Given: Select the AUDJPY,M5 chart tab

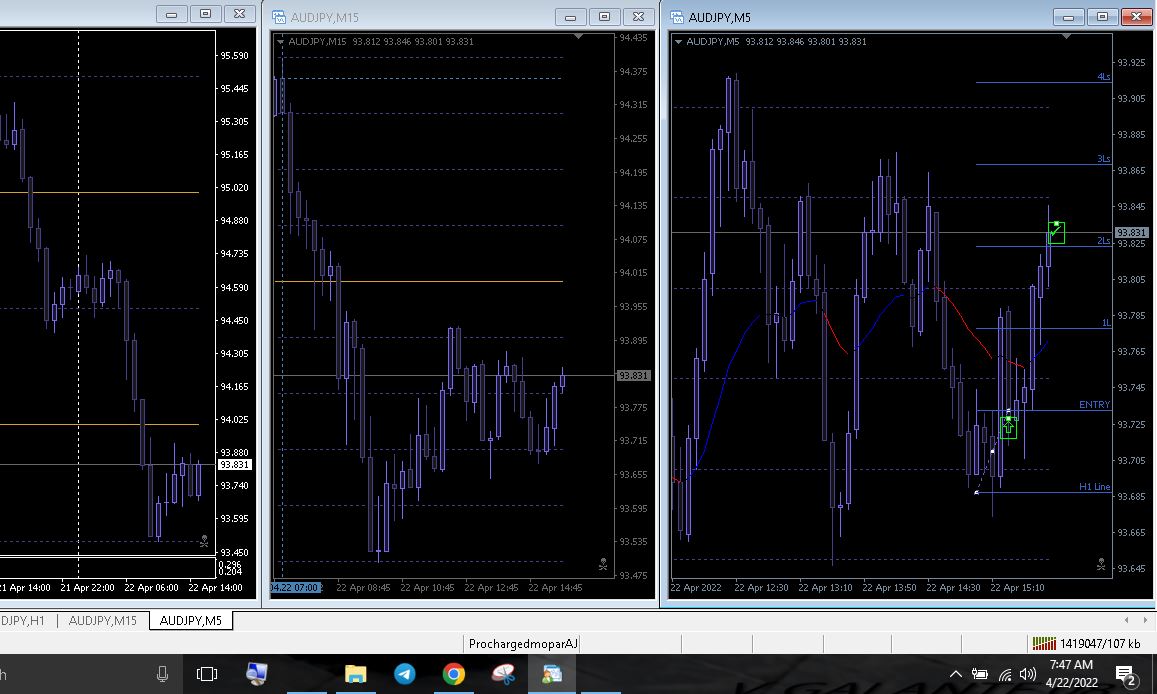Looking at the screenshot, I should 190,621.
